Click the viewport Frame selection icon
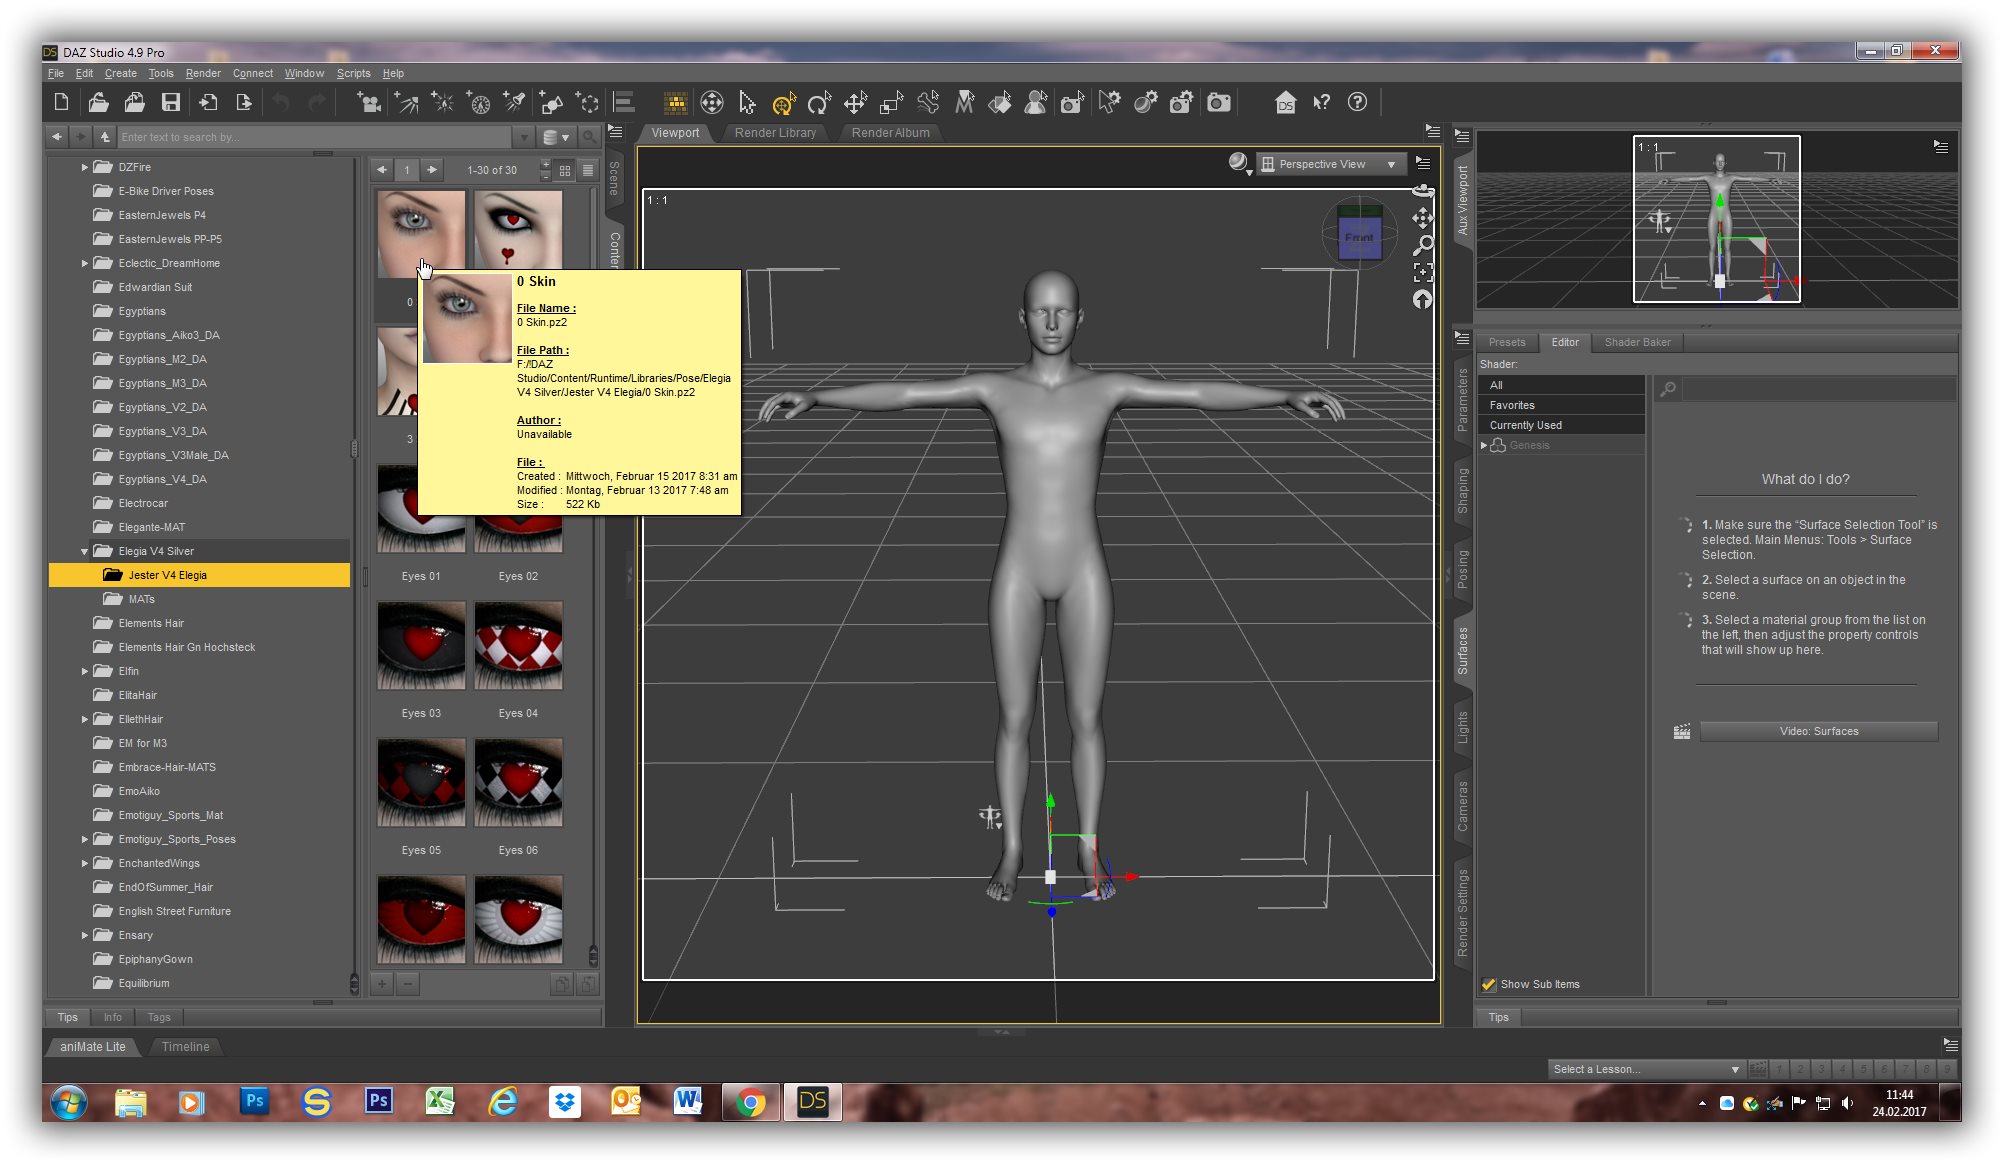This screenshot has width=2004, height=1164. click(x=1423, y=272)
